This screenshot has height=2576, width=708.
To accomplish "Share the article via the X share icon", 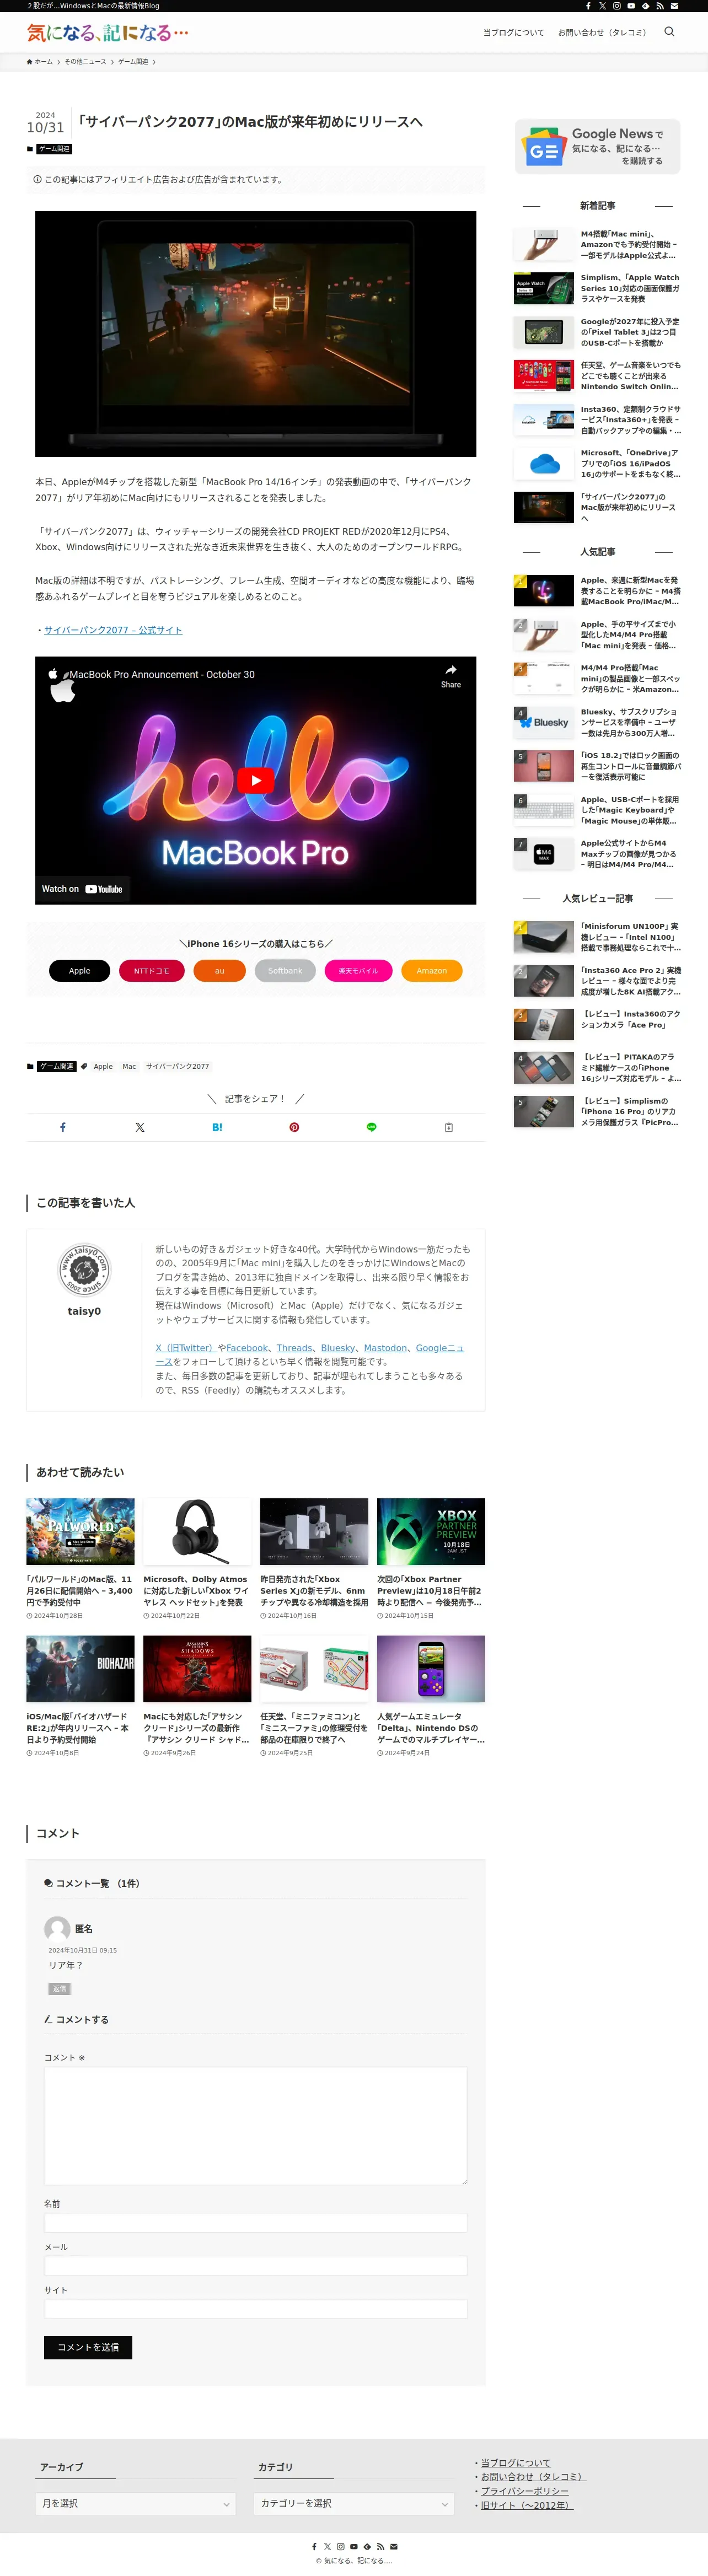I will click(140, 1127).
